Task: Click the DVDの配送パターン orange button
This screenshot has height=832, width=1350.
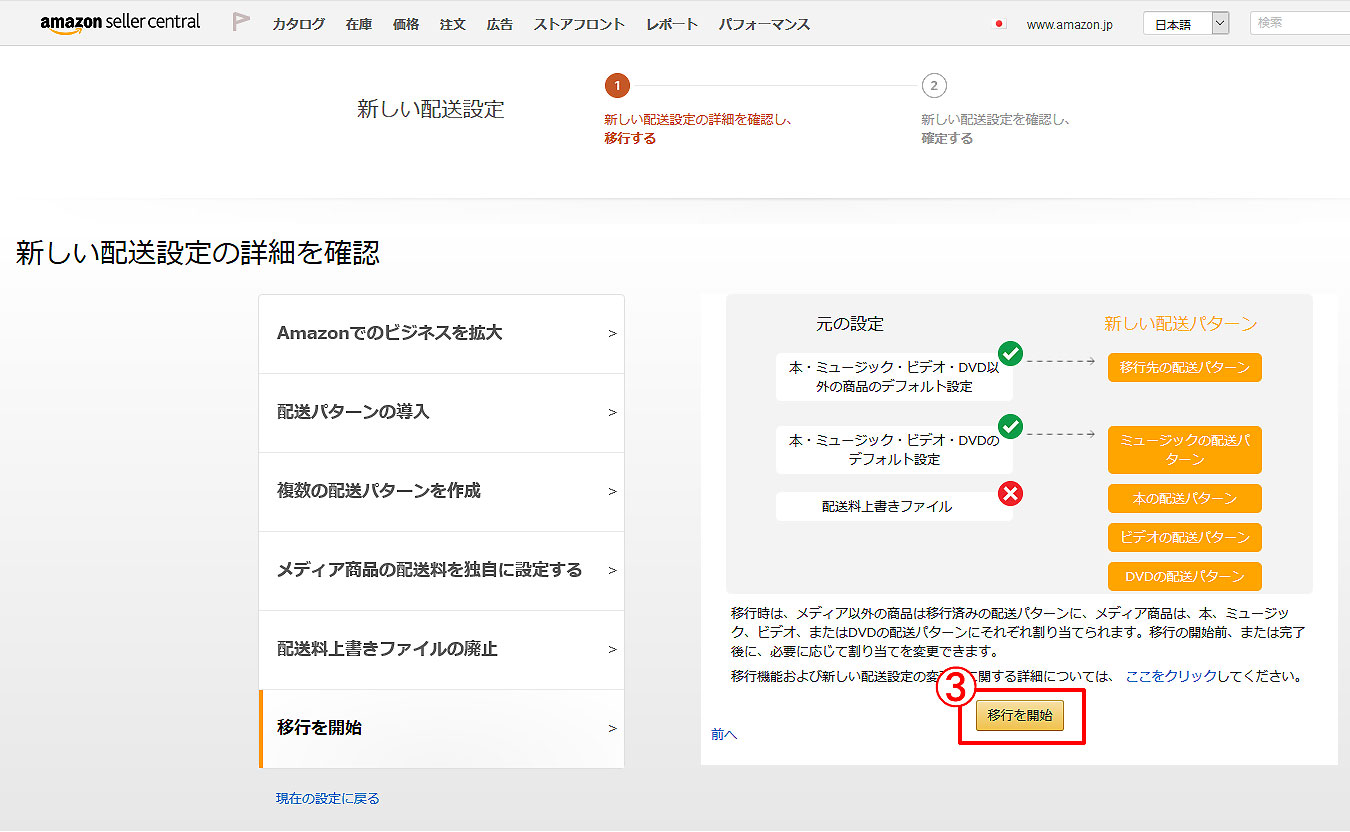Action: pyautogui.click(x=1184, y=576)
